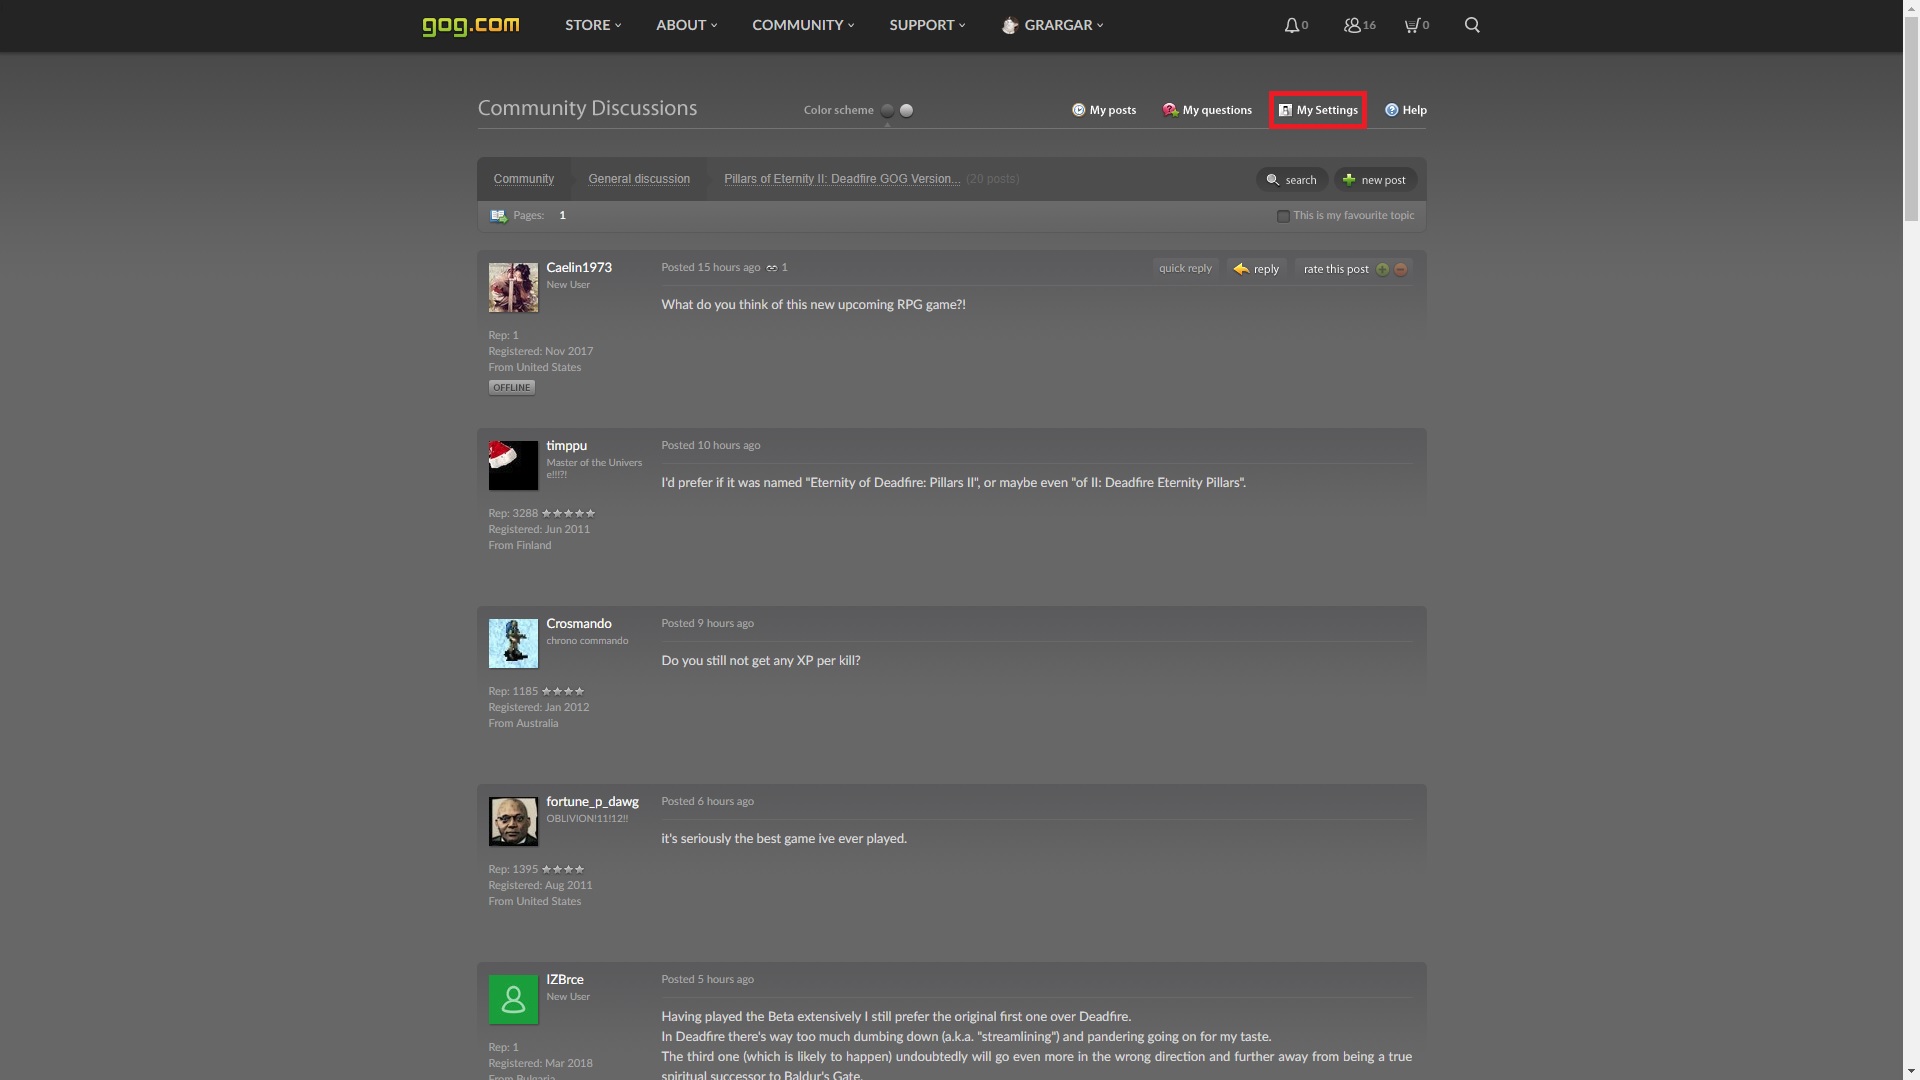Click 'Rep: 1395' text under fortune_p_dawg
Screen dimensions: 1920x1080
pyautogui.click(x=513, y=870)
